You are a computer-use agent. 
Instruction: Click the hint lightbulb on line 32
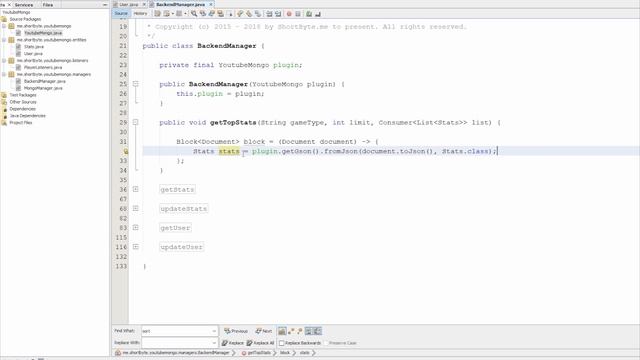click(126, 151)
